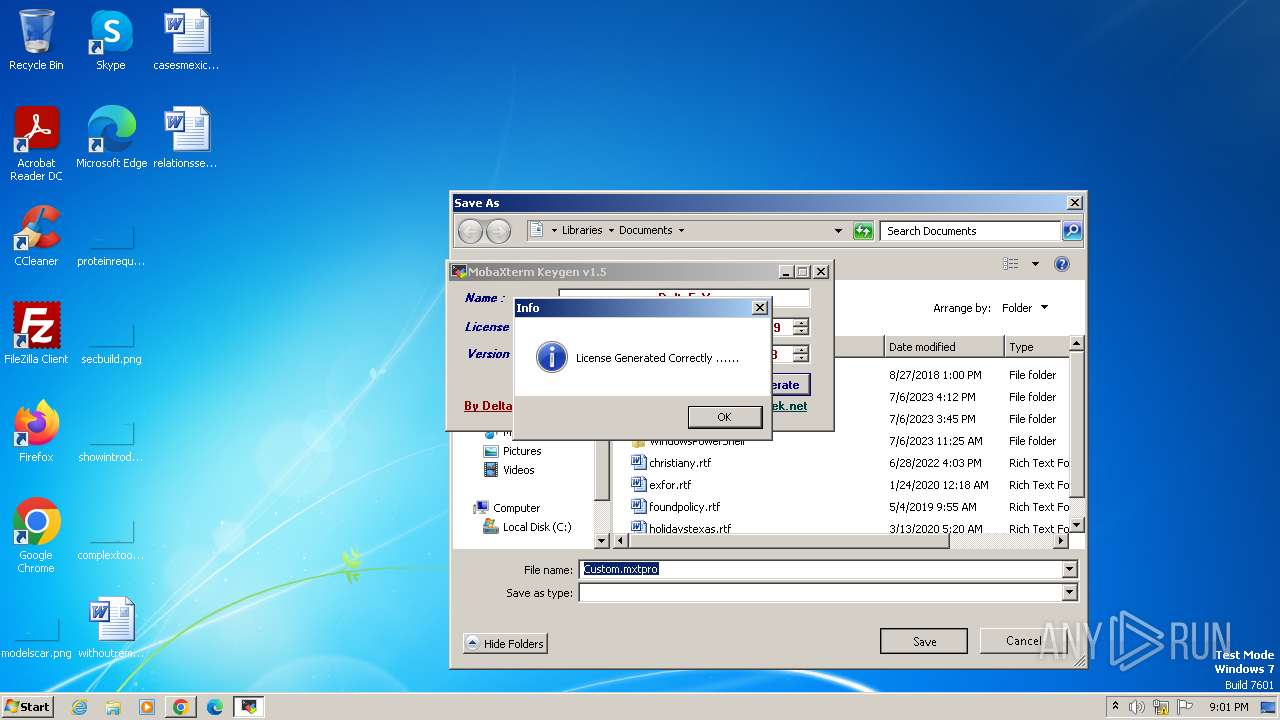1280x720 pixels.
Task: Open Microsoft Edge desktop shortcut
Action: tap(111, 138)
